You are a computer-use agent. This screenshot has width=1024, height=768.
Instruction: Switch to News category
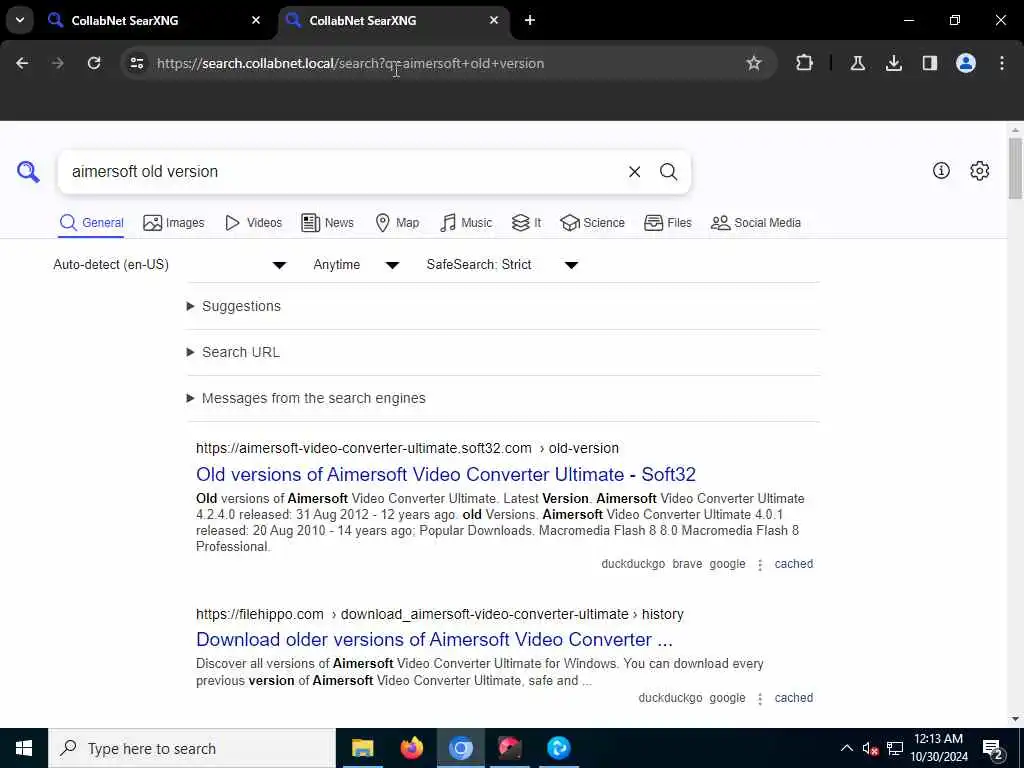point(327,223)
